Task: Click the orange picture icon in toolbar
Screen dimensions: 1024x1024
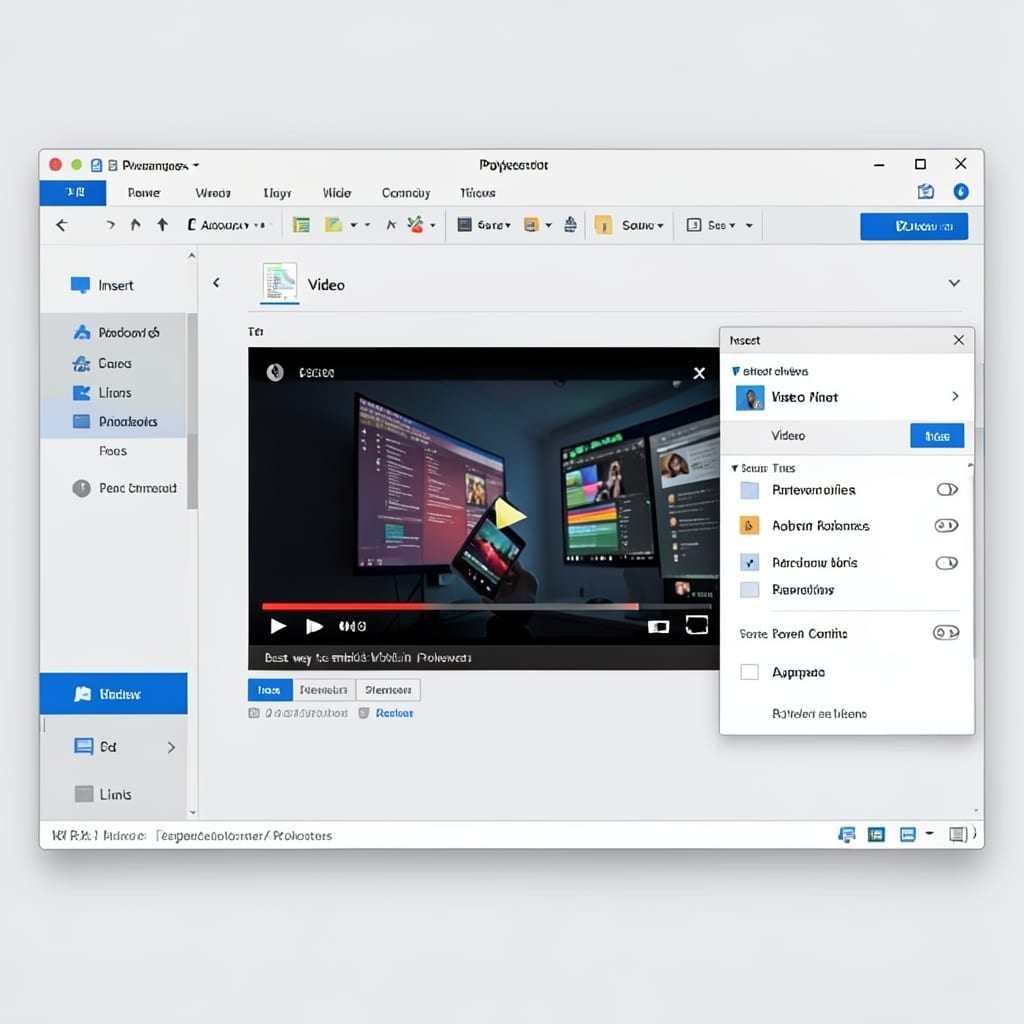Action: [x=532, y=225]
